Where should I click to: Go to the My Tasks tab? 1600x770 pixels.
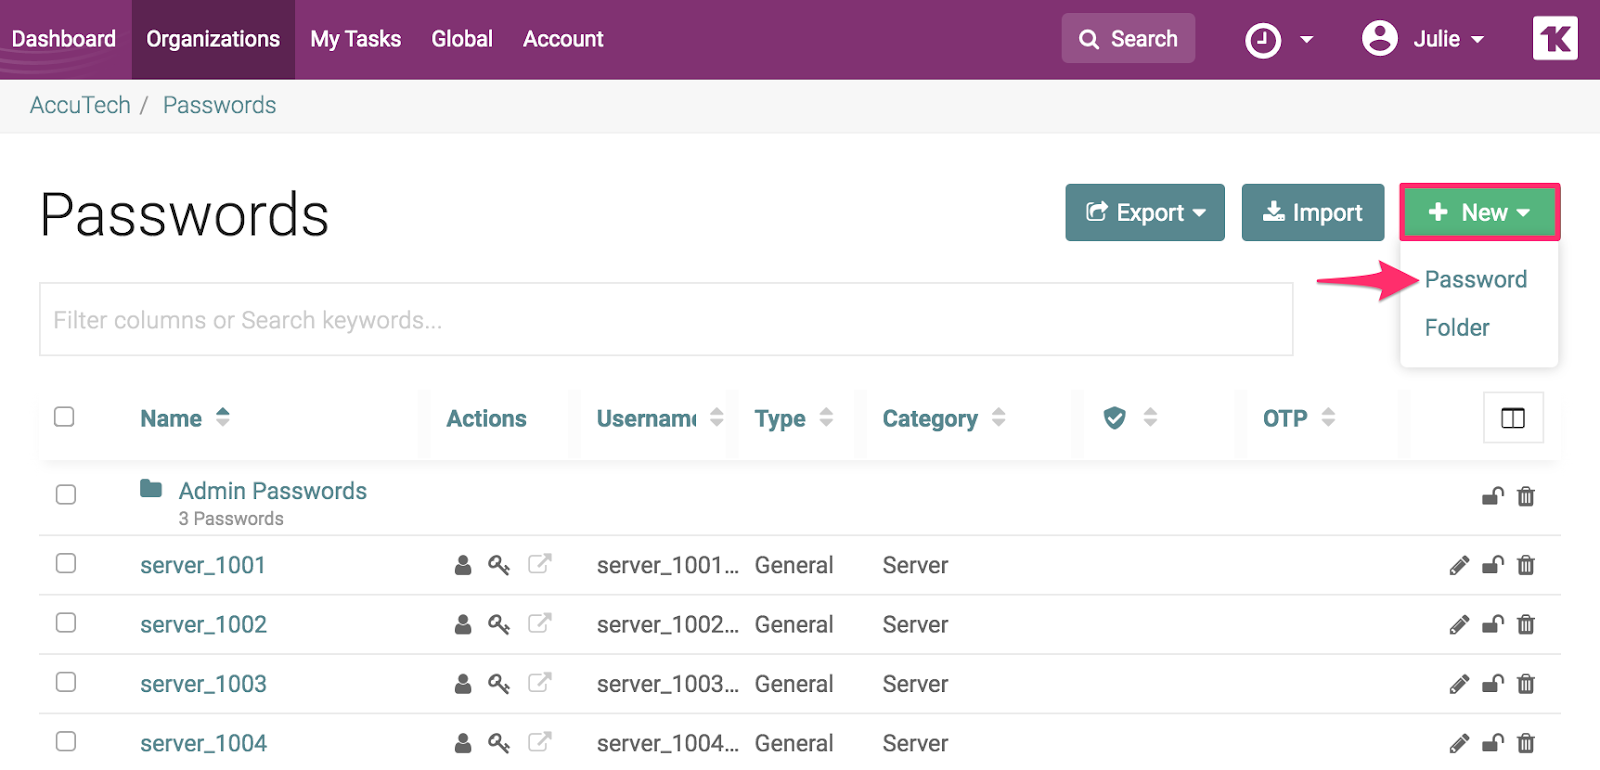tap(355, 40)
